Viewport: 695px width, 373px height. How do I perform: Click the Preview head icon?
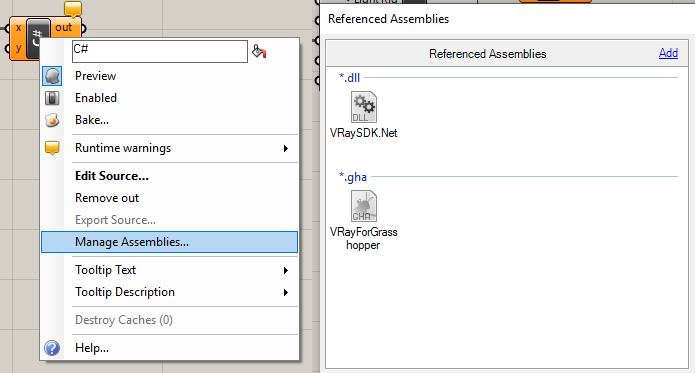click(x=52, y=76)
